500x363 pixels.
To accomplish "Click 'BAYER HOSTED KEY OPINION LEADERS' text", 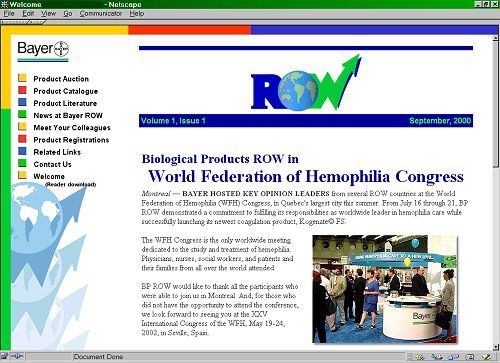I will pos(256,194).
